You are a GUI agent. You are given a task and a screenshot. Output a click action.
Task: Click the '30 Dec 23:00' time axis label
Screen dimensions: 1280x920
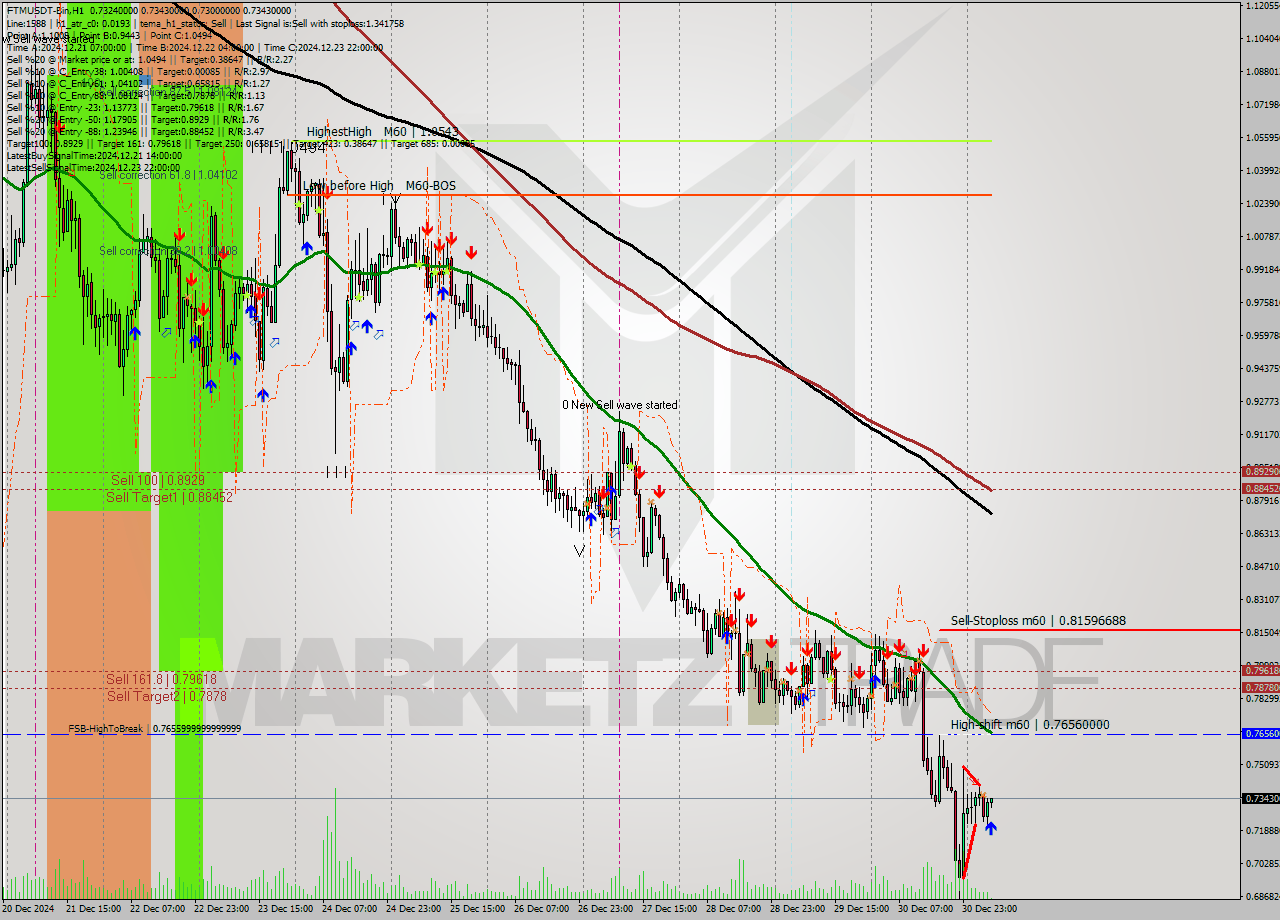990,909
